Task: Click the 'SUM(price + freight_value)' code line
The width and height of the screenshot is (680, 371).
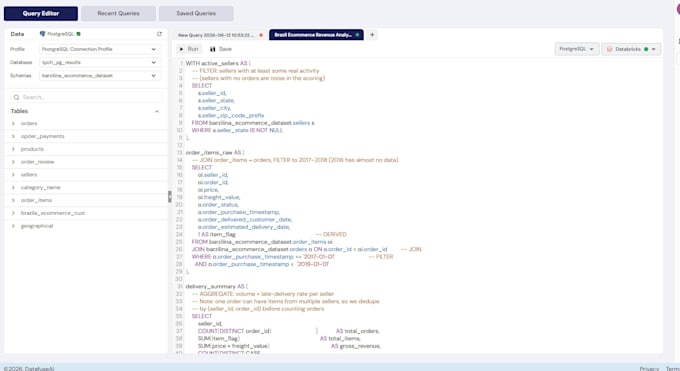Action: 234,346
